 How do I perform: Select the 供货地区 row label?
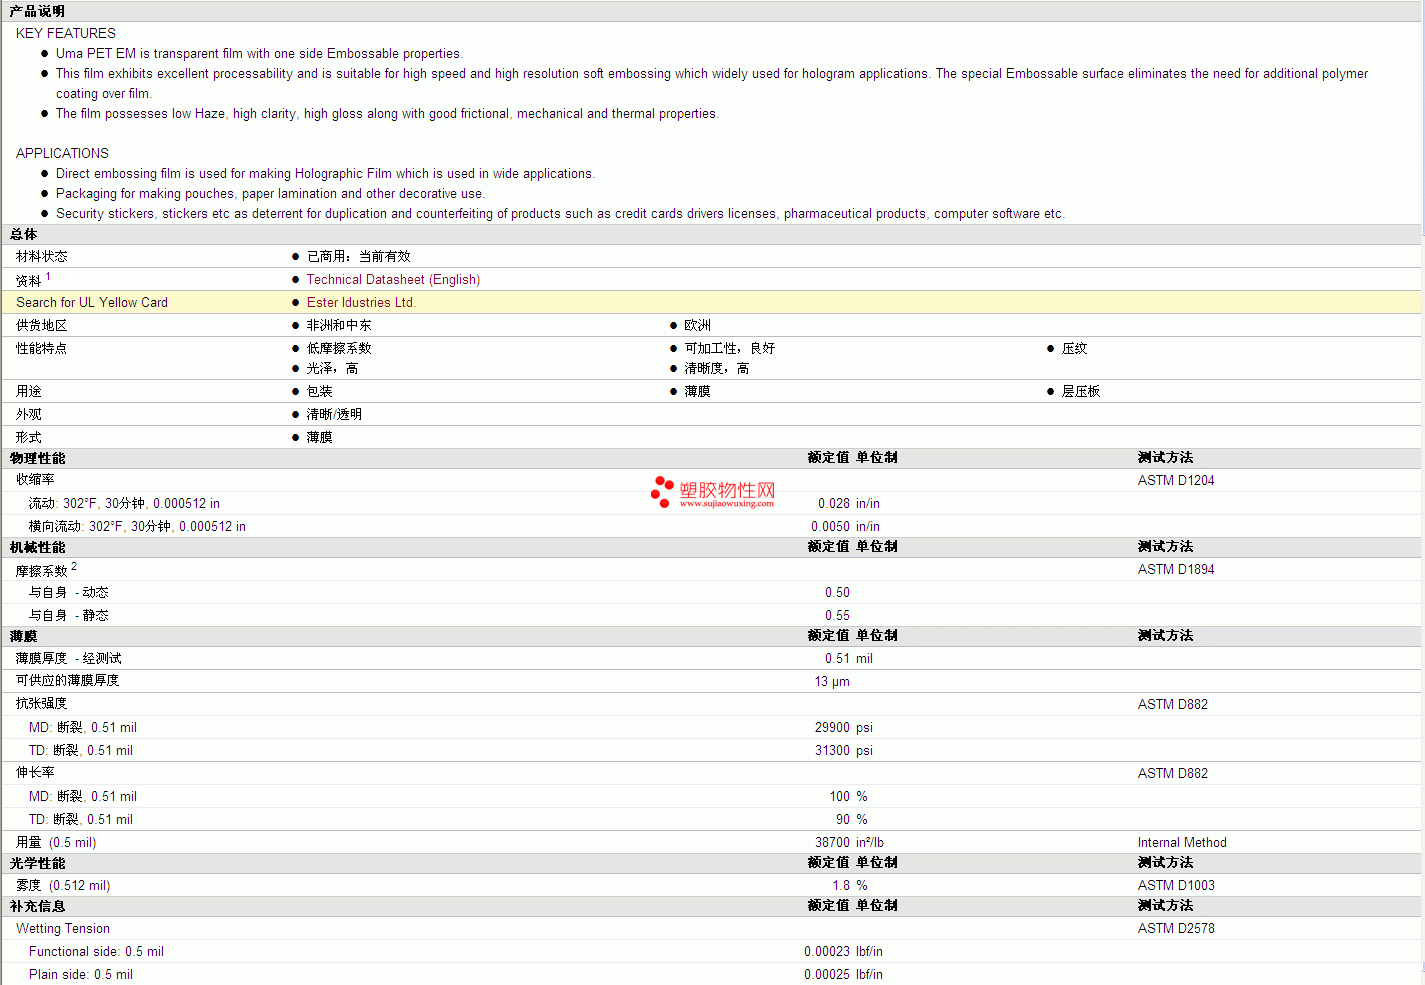[42, 326]
